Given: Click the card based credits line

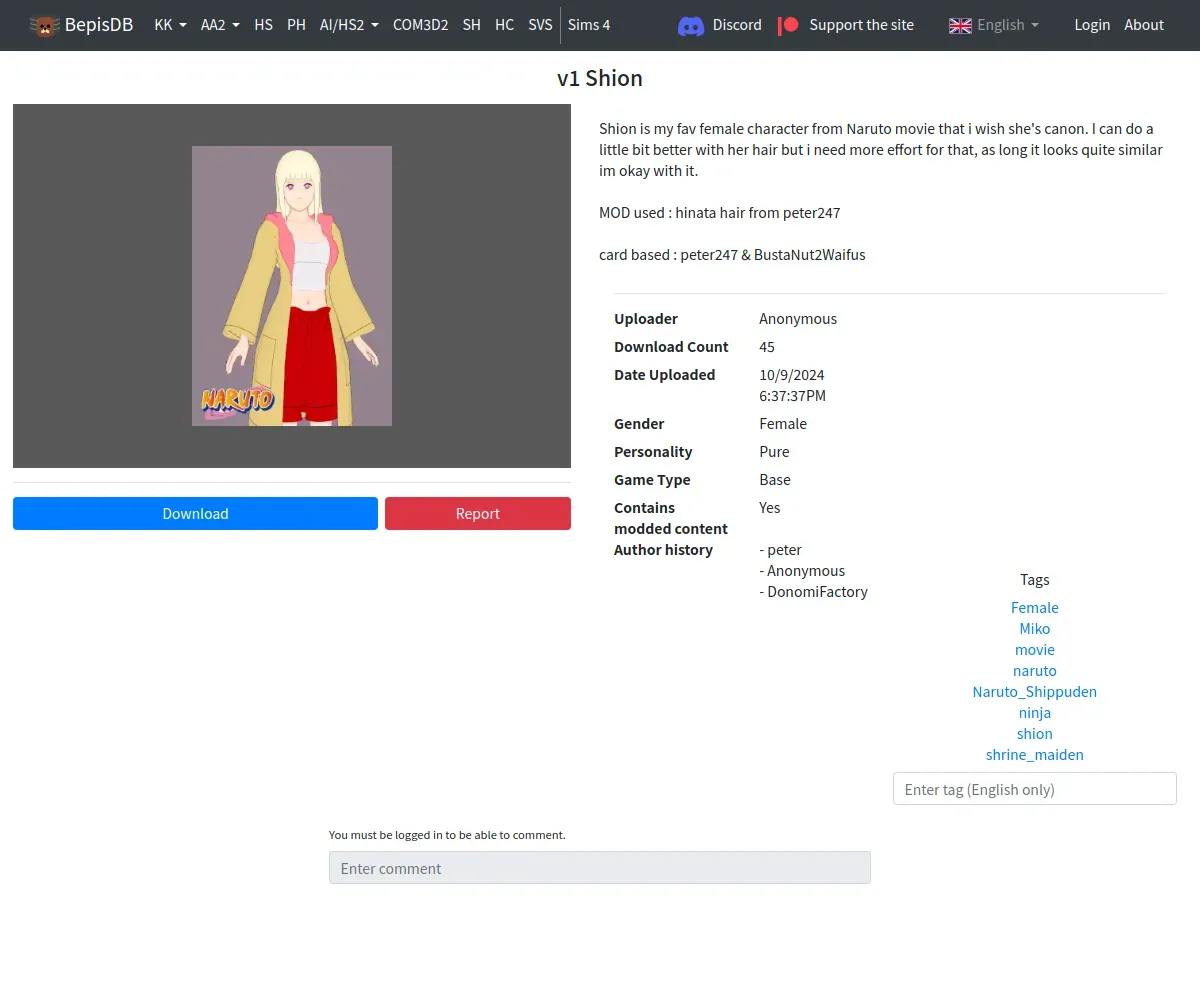Looking at the screenshot, I should click(x=732, y=255).
